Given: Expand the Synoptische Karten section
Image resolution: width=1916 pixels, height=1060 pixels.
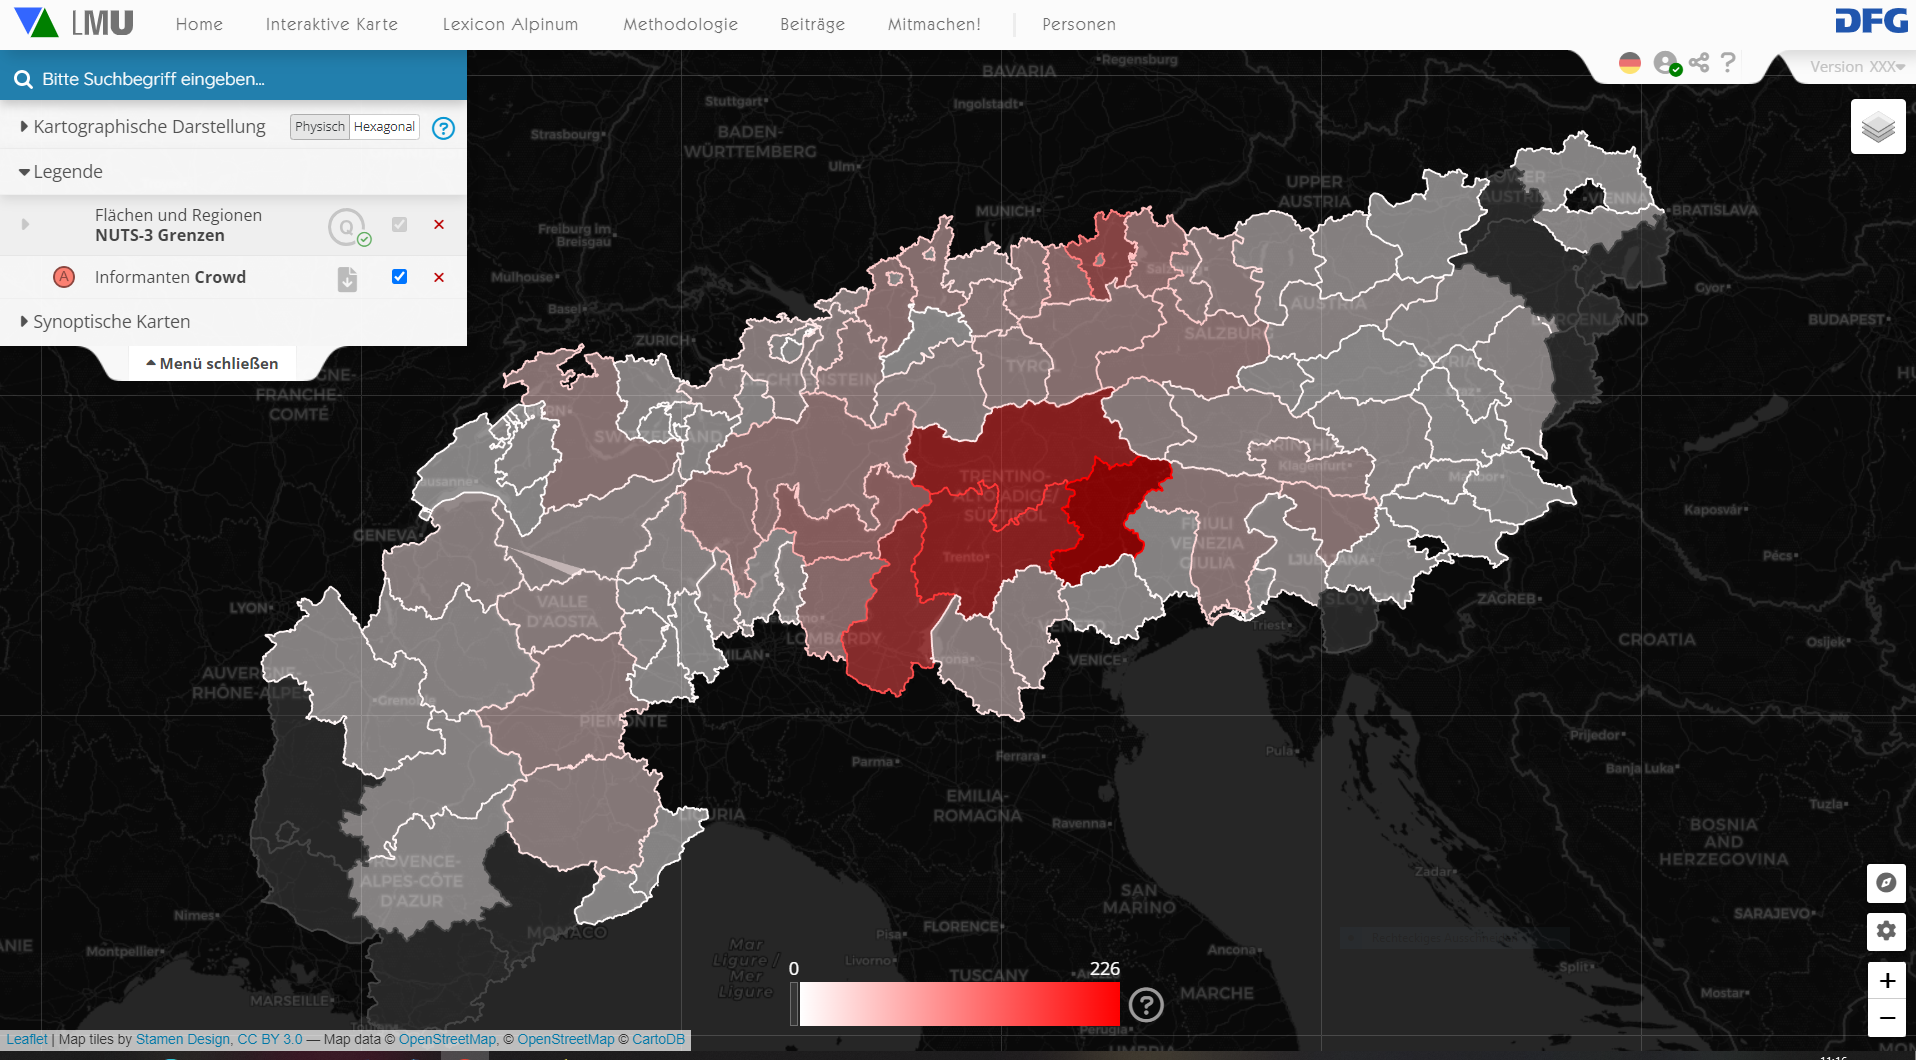Looking at the screenshot, I should [111, 322].
